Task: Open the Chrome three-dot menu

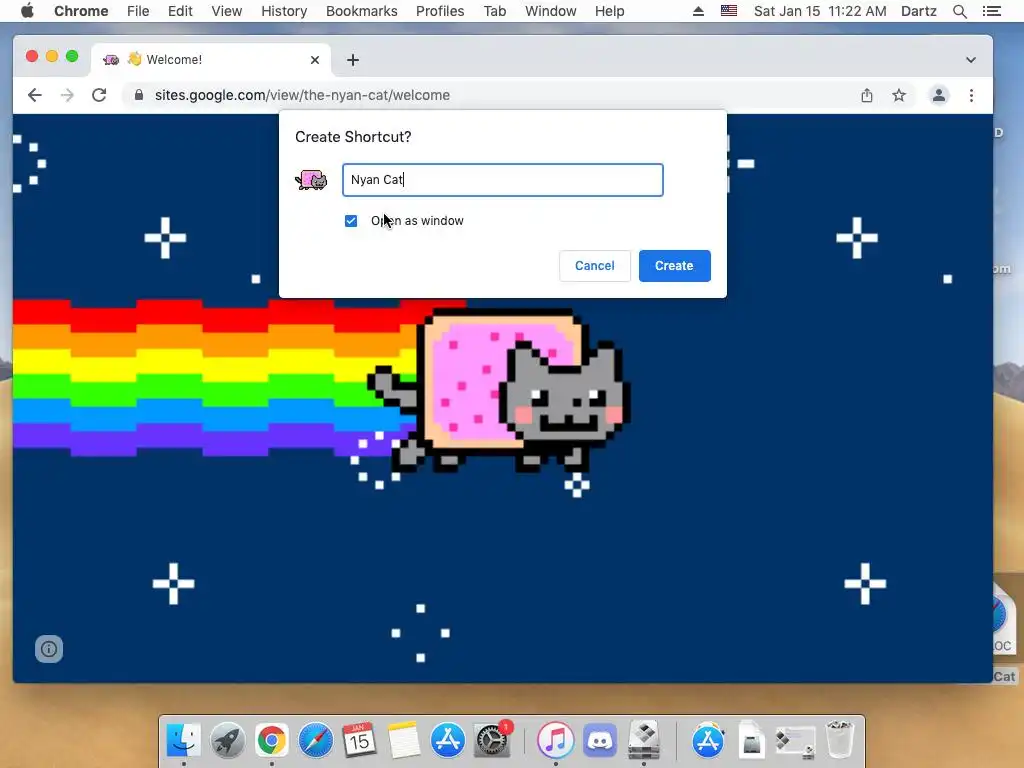Action: pos(971,95)
